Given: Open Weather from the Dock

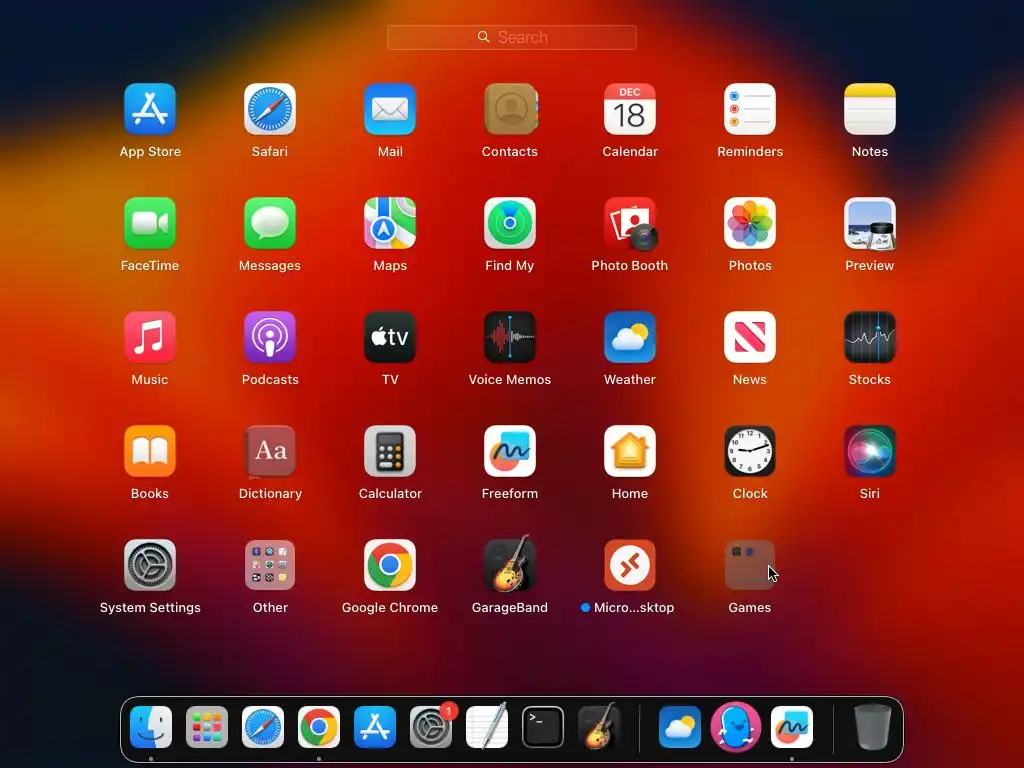Looking at the screenshot, I should pyautogui.click(x=680, y=727).
